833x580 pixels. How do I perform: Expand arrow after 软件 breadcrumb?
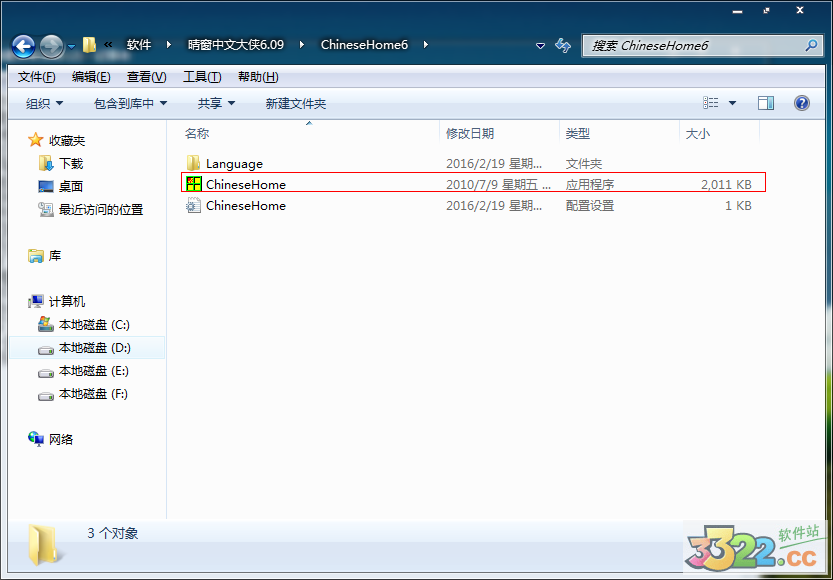[169, 45]
